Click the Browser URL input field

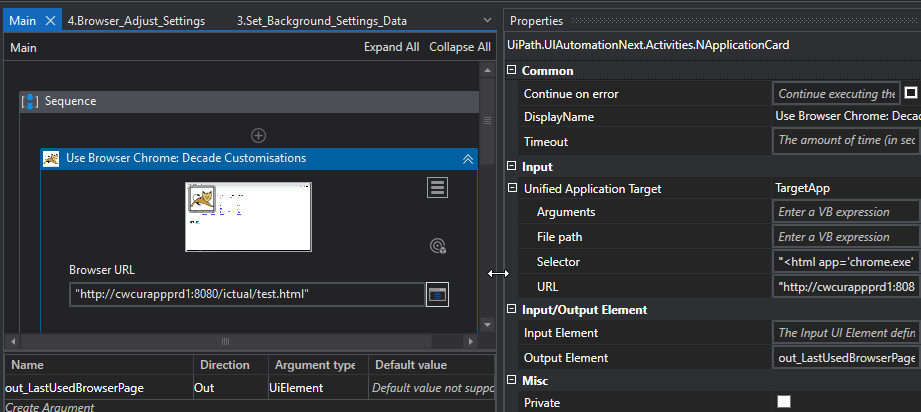point(245,294)
